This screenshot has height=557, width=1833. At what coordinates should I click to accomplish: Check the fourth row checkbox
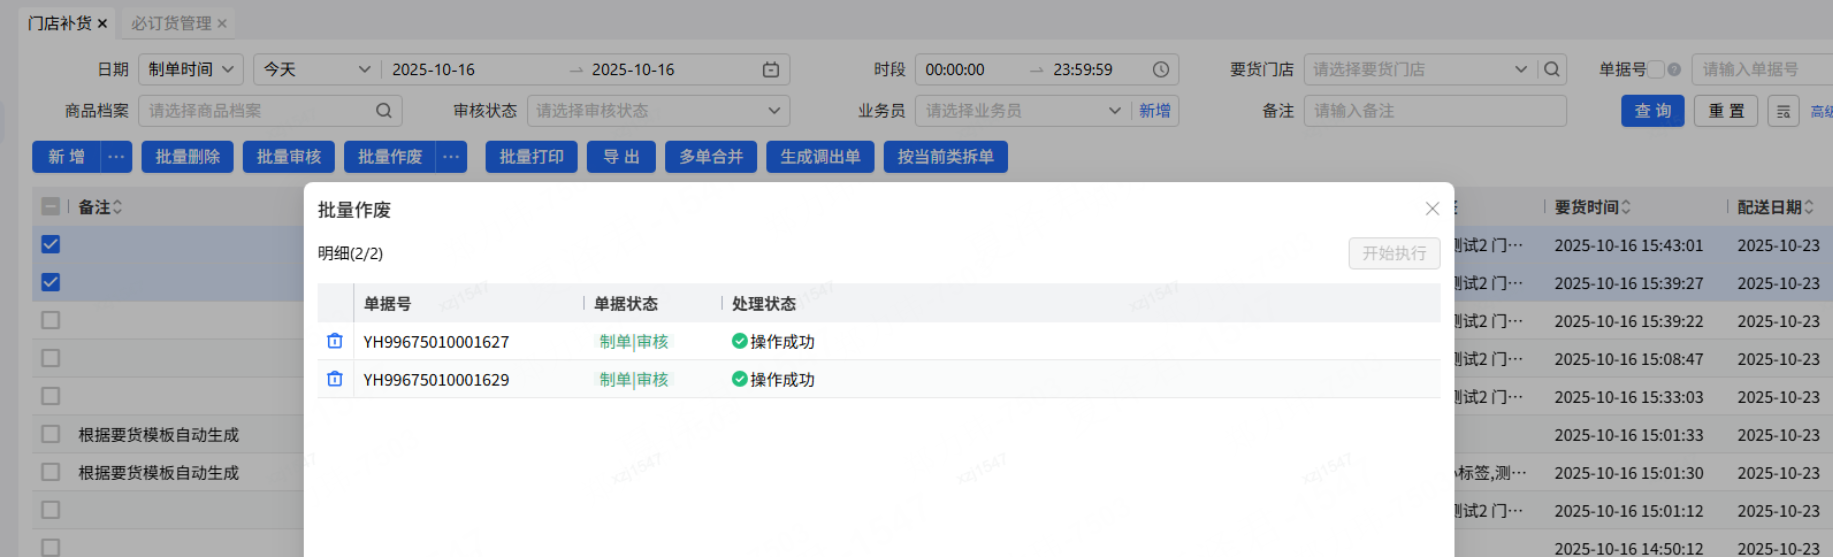click(x=50, y=358)
